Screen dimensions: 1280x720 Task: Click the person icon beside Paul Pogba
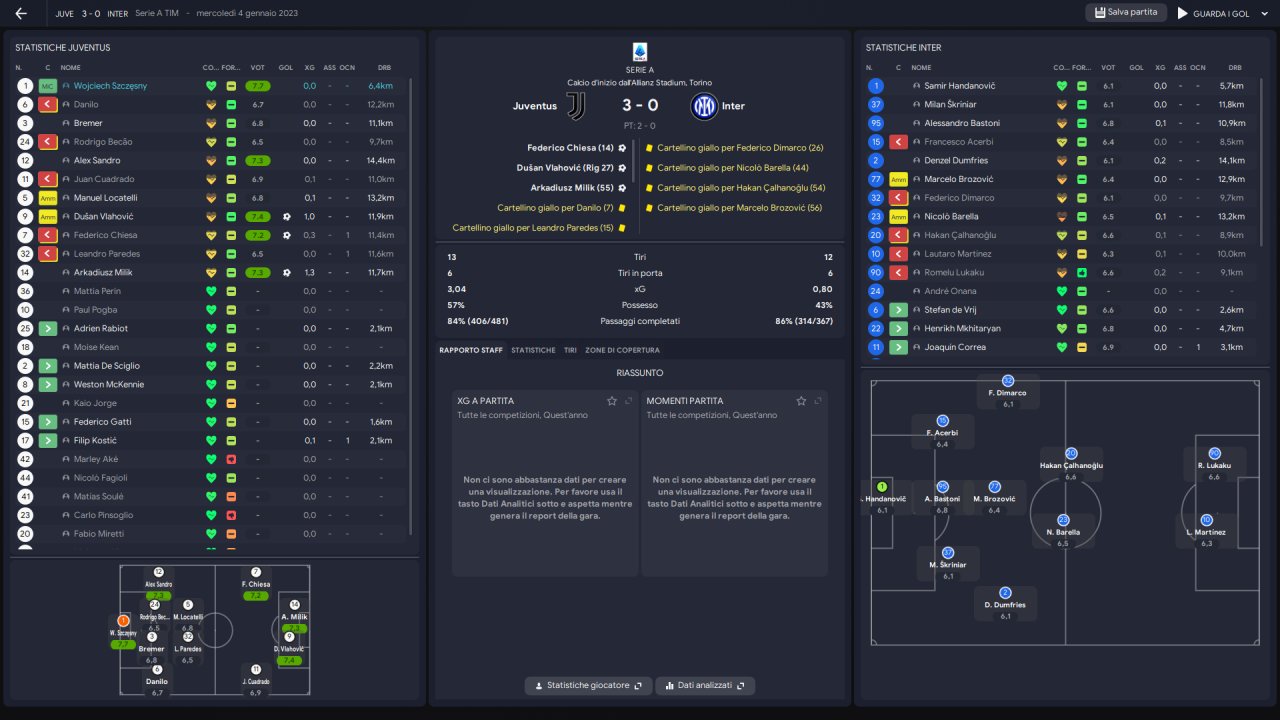tap(66, 310)
